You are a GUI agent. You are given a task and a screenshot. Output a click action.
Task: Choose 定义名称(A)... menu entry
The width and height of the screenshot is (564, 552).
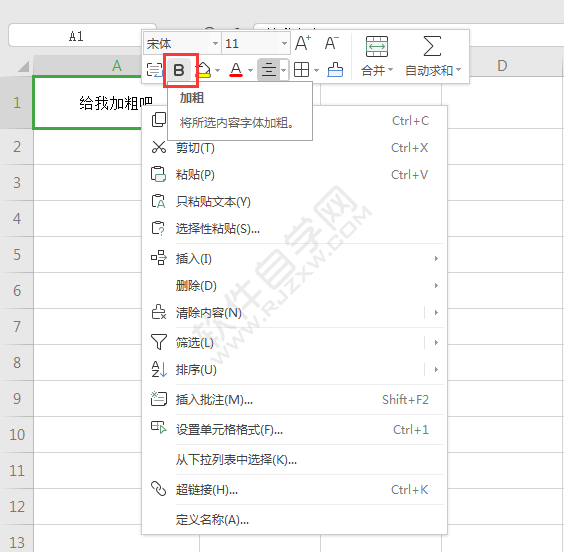pyautogui.click(x=294, y=520)
